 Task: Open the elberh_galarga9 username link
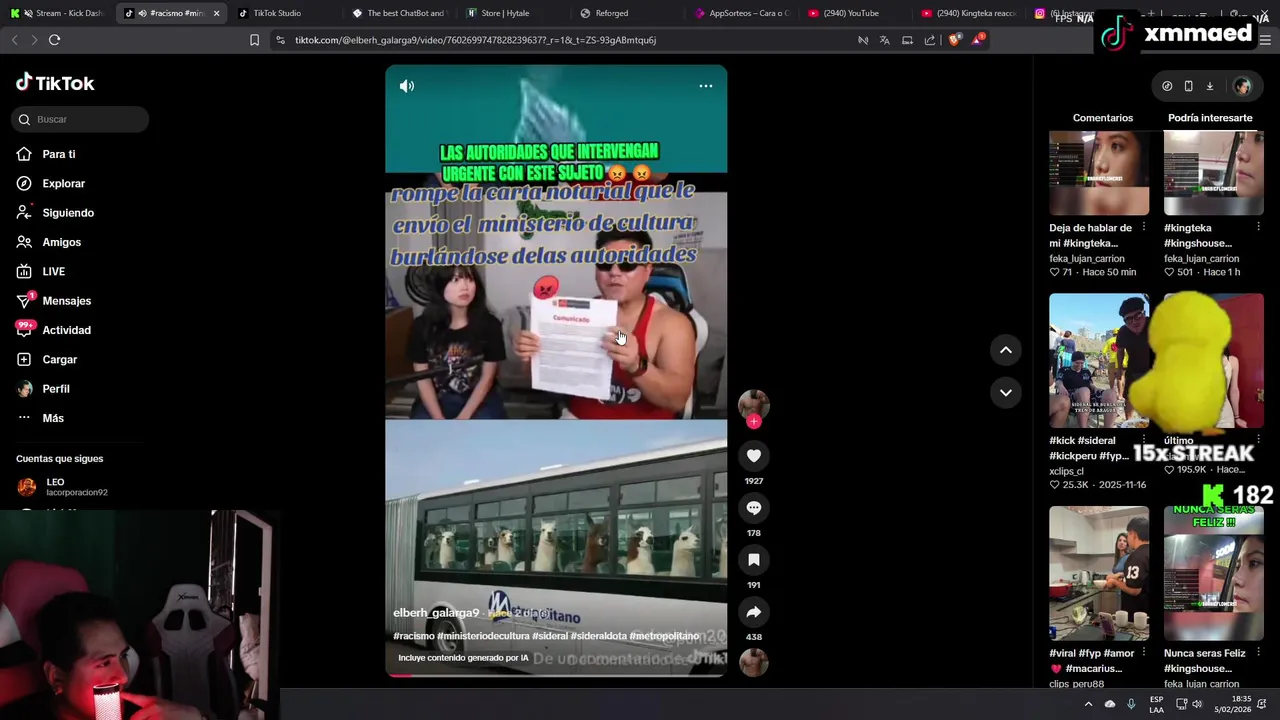436,613
